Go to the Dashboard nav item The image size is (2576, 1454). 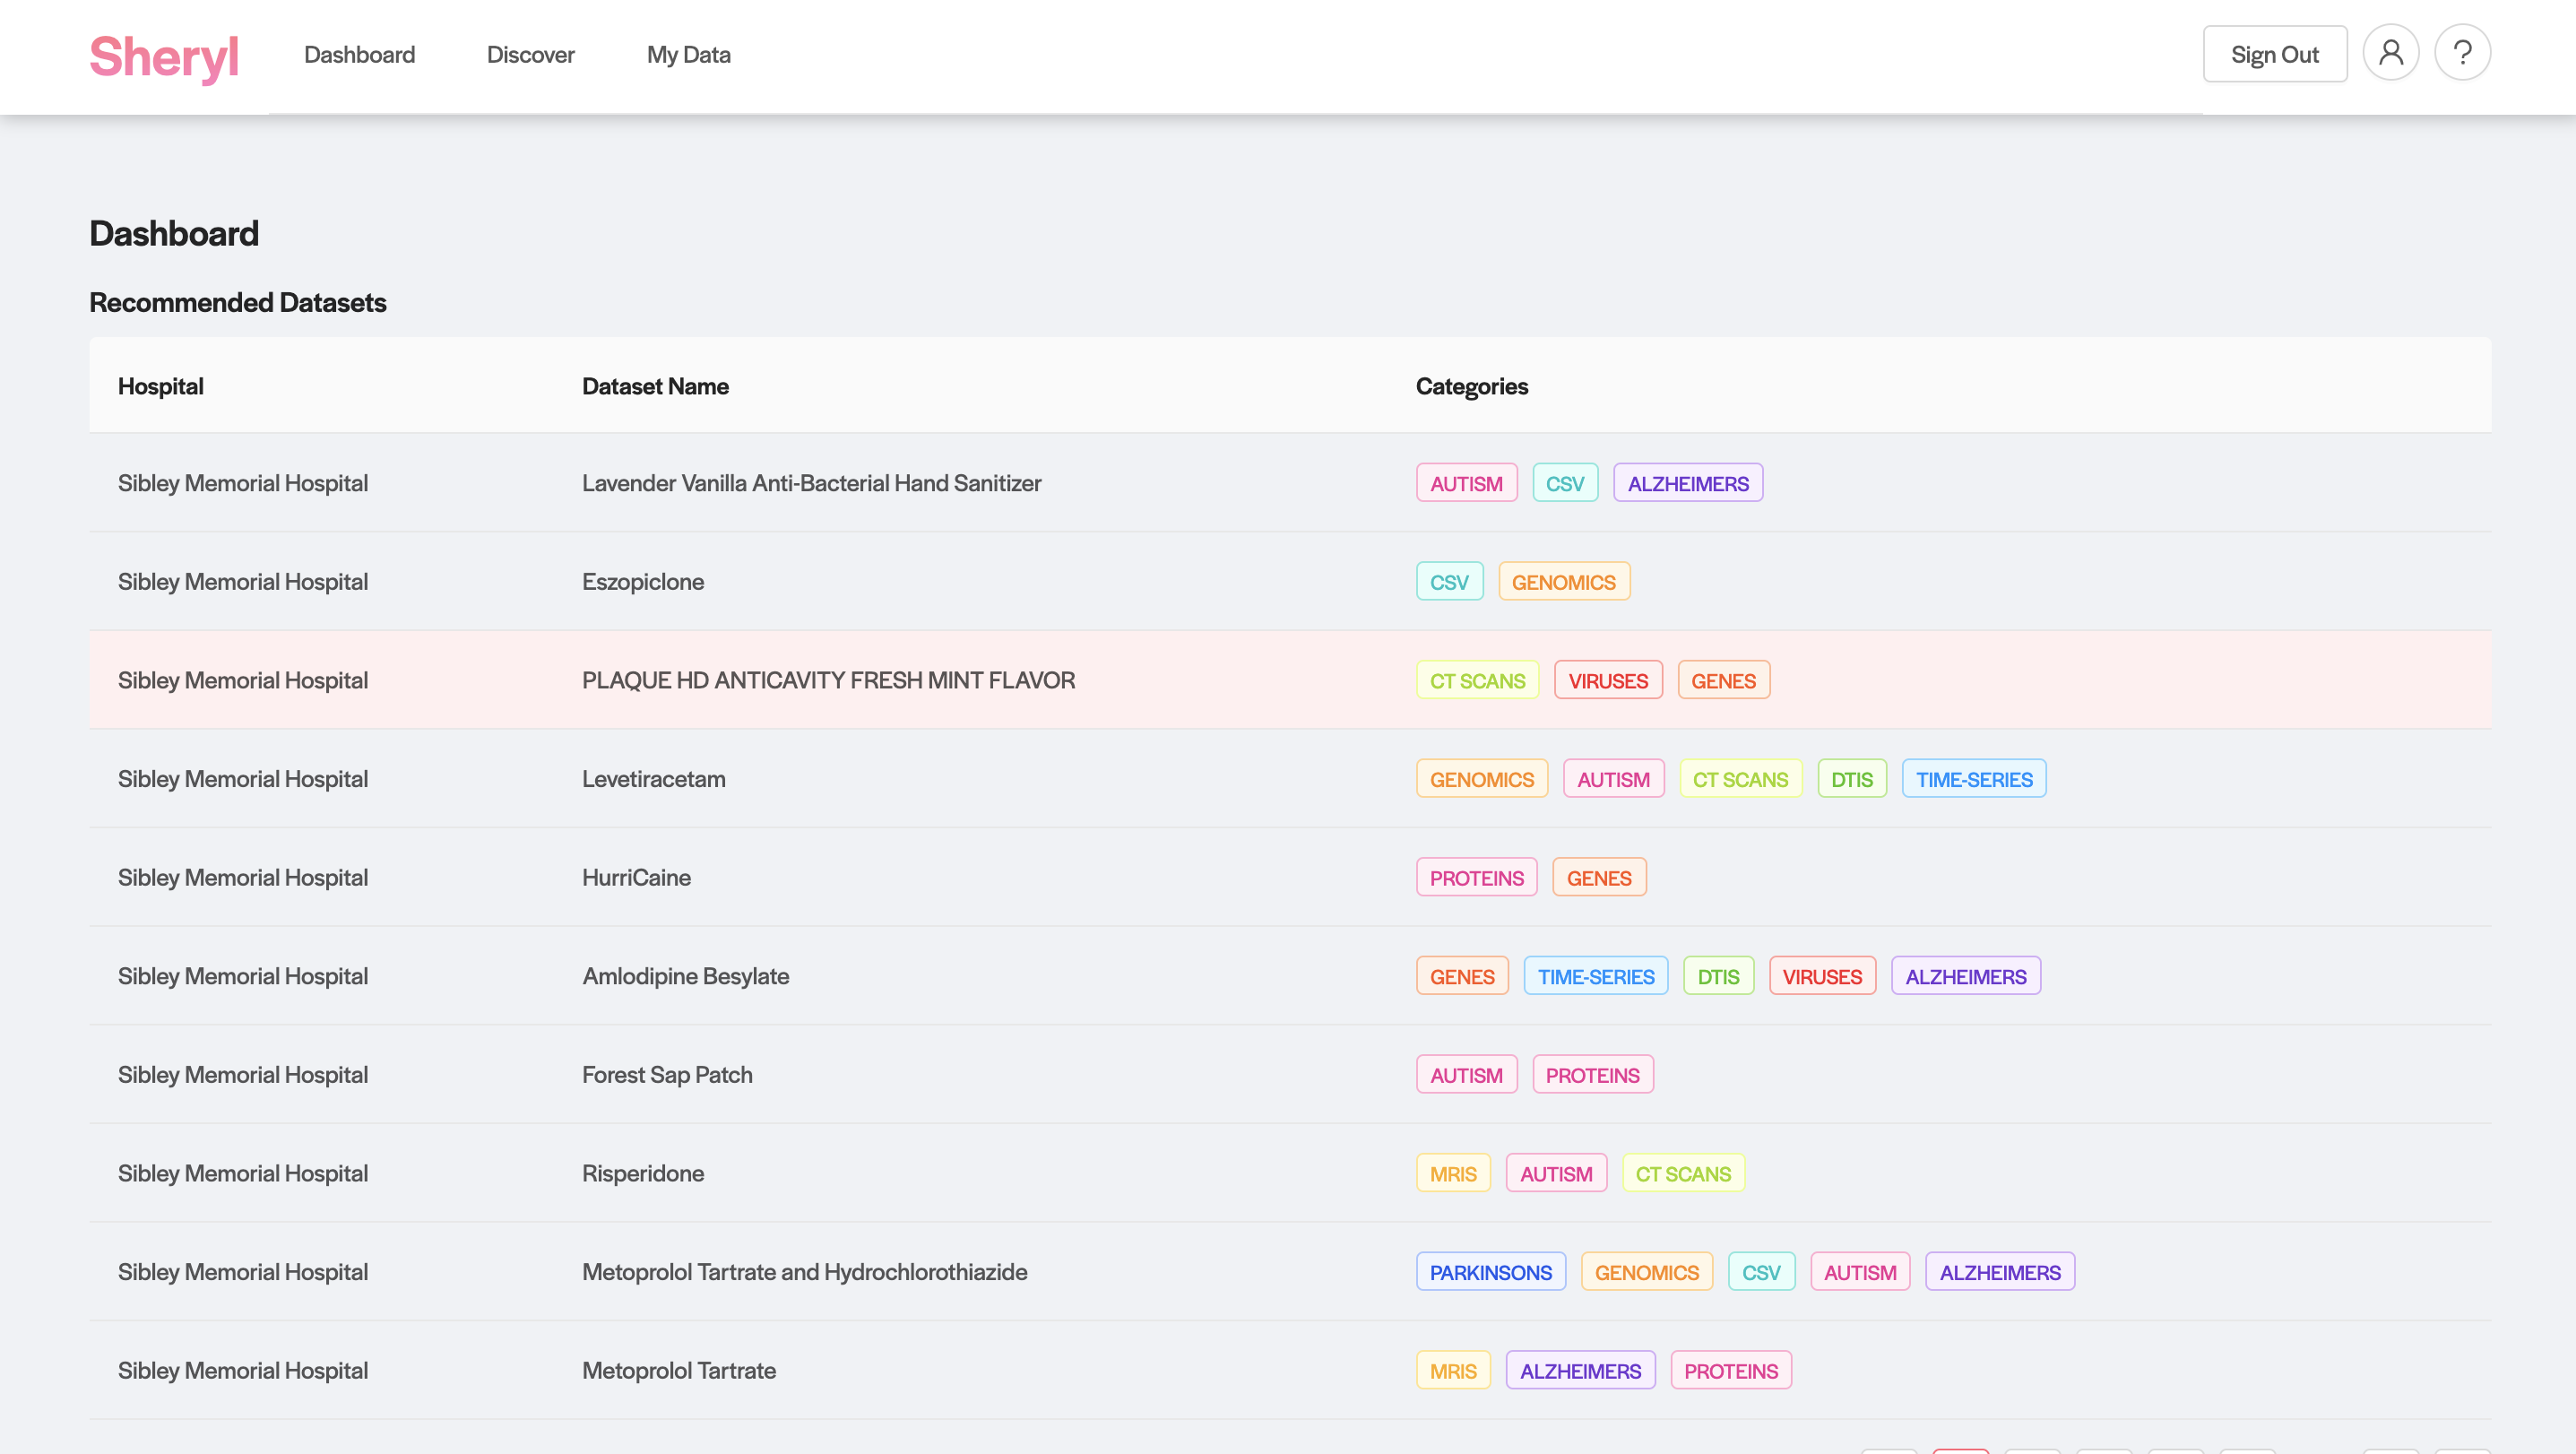(359, 55)
